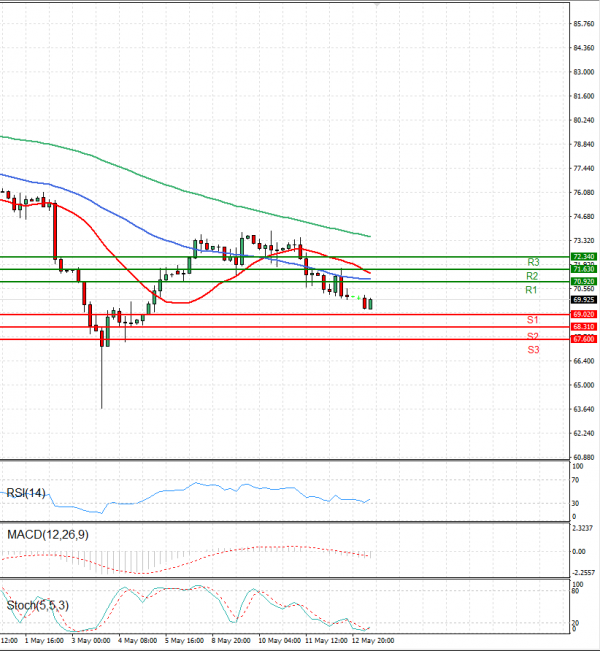Click the MACD scale value 2.3237
The height and width of the screenshot is (651, 600).
click(x=585, y=528)
